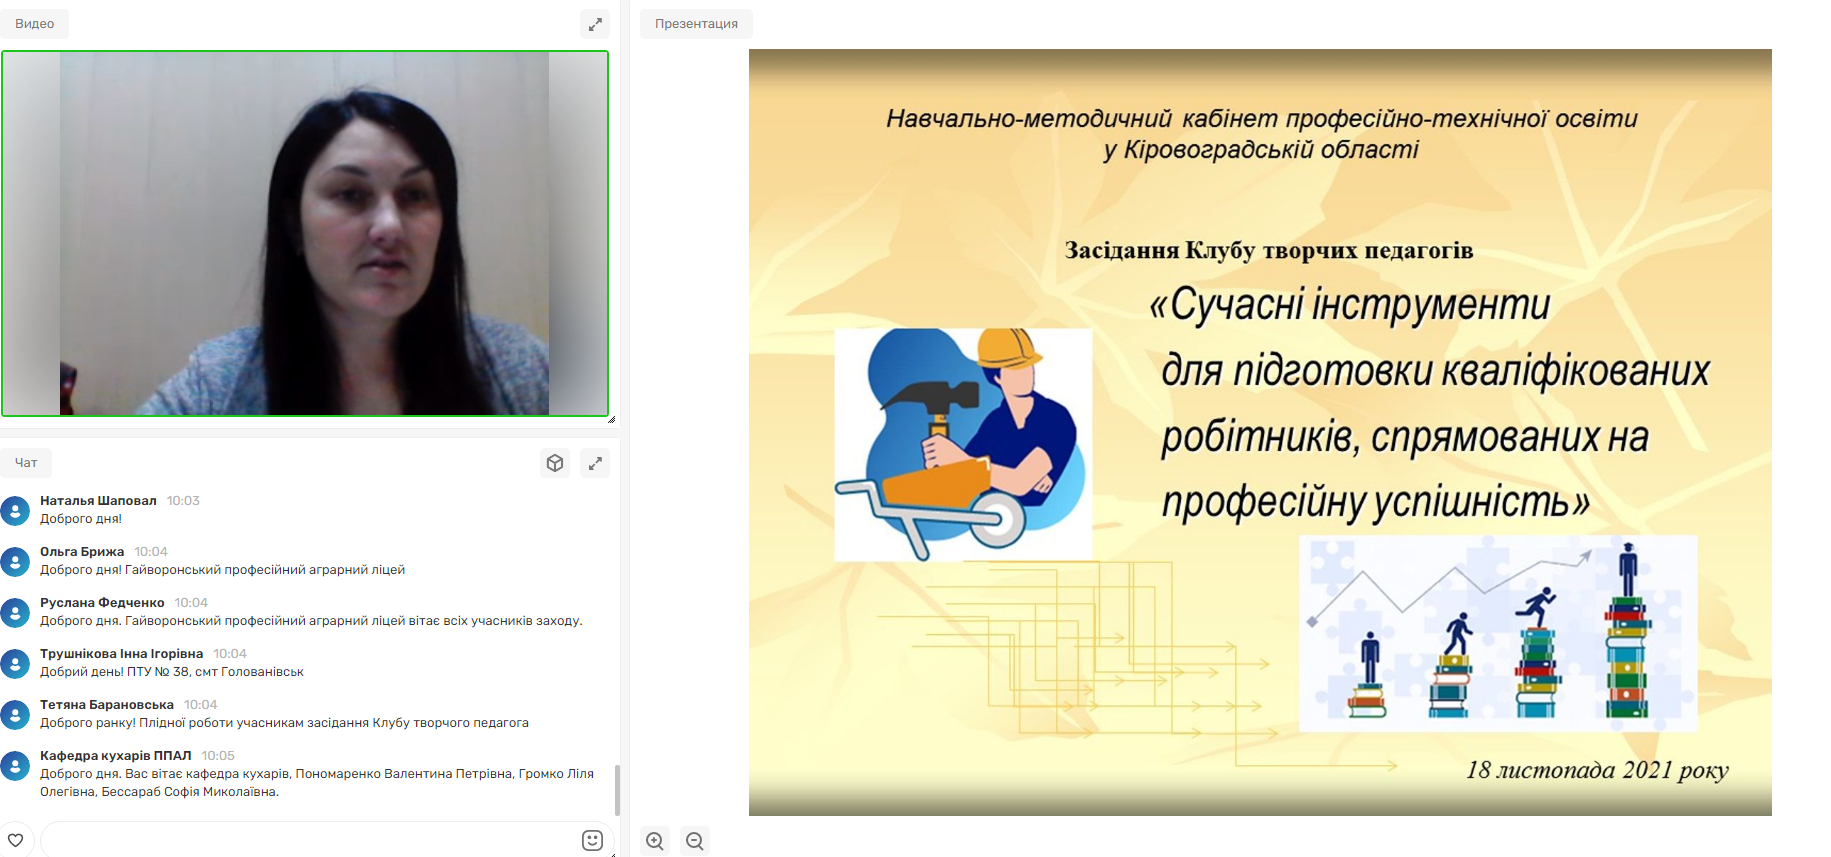
Task: Click the worker with hammer illustration
Action: click(963, 444)
